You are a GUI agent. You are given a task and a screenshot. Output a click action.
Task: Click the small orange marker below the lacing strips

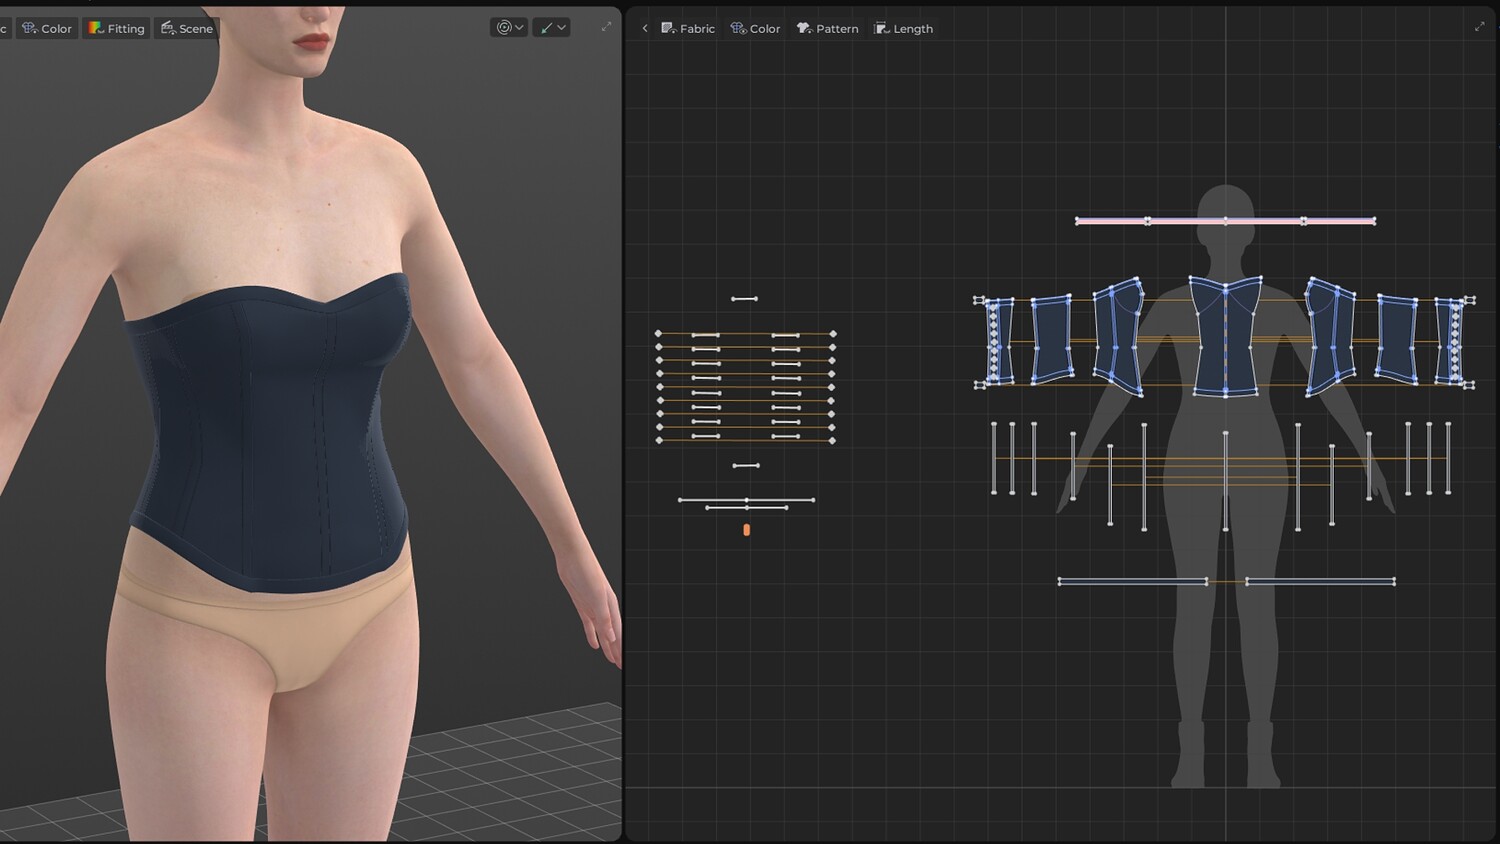[x=747, y=530]
